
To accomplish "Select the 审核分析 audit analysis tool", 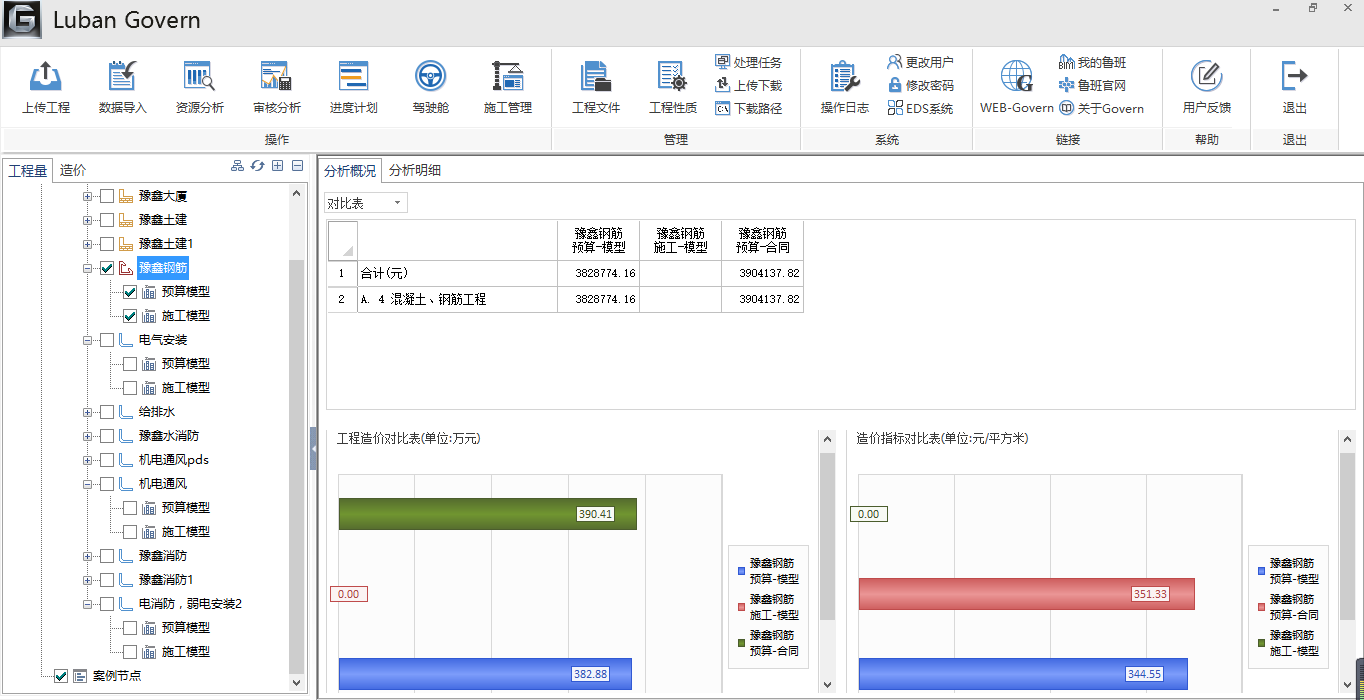I will [277, 87].
